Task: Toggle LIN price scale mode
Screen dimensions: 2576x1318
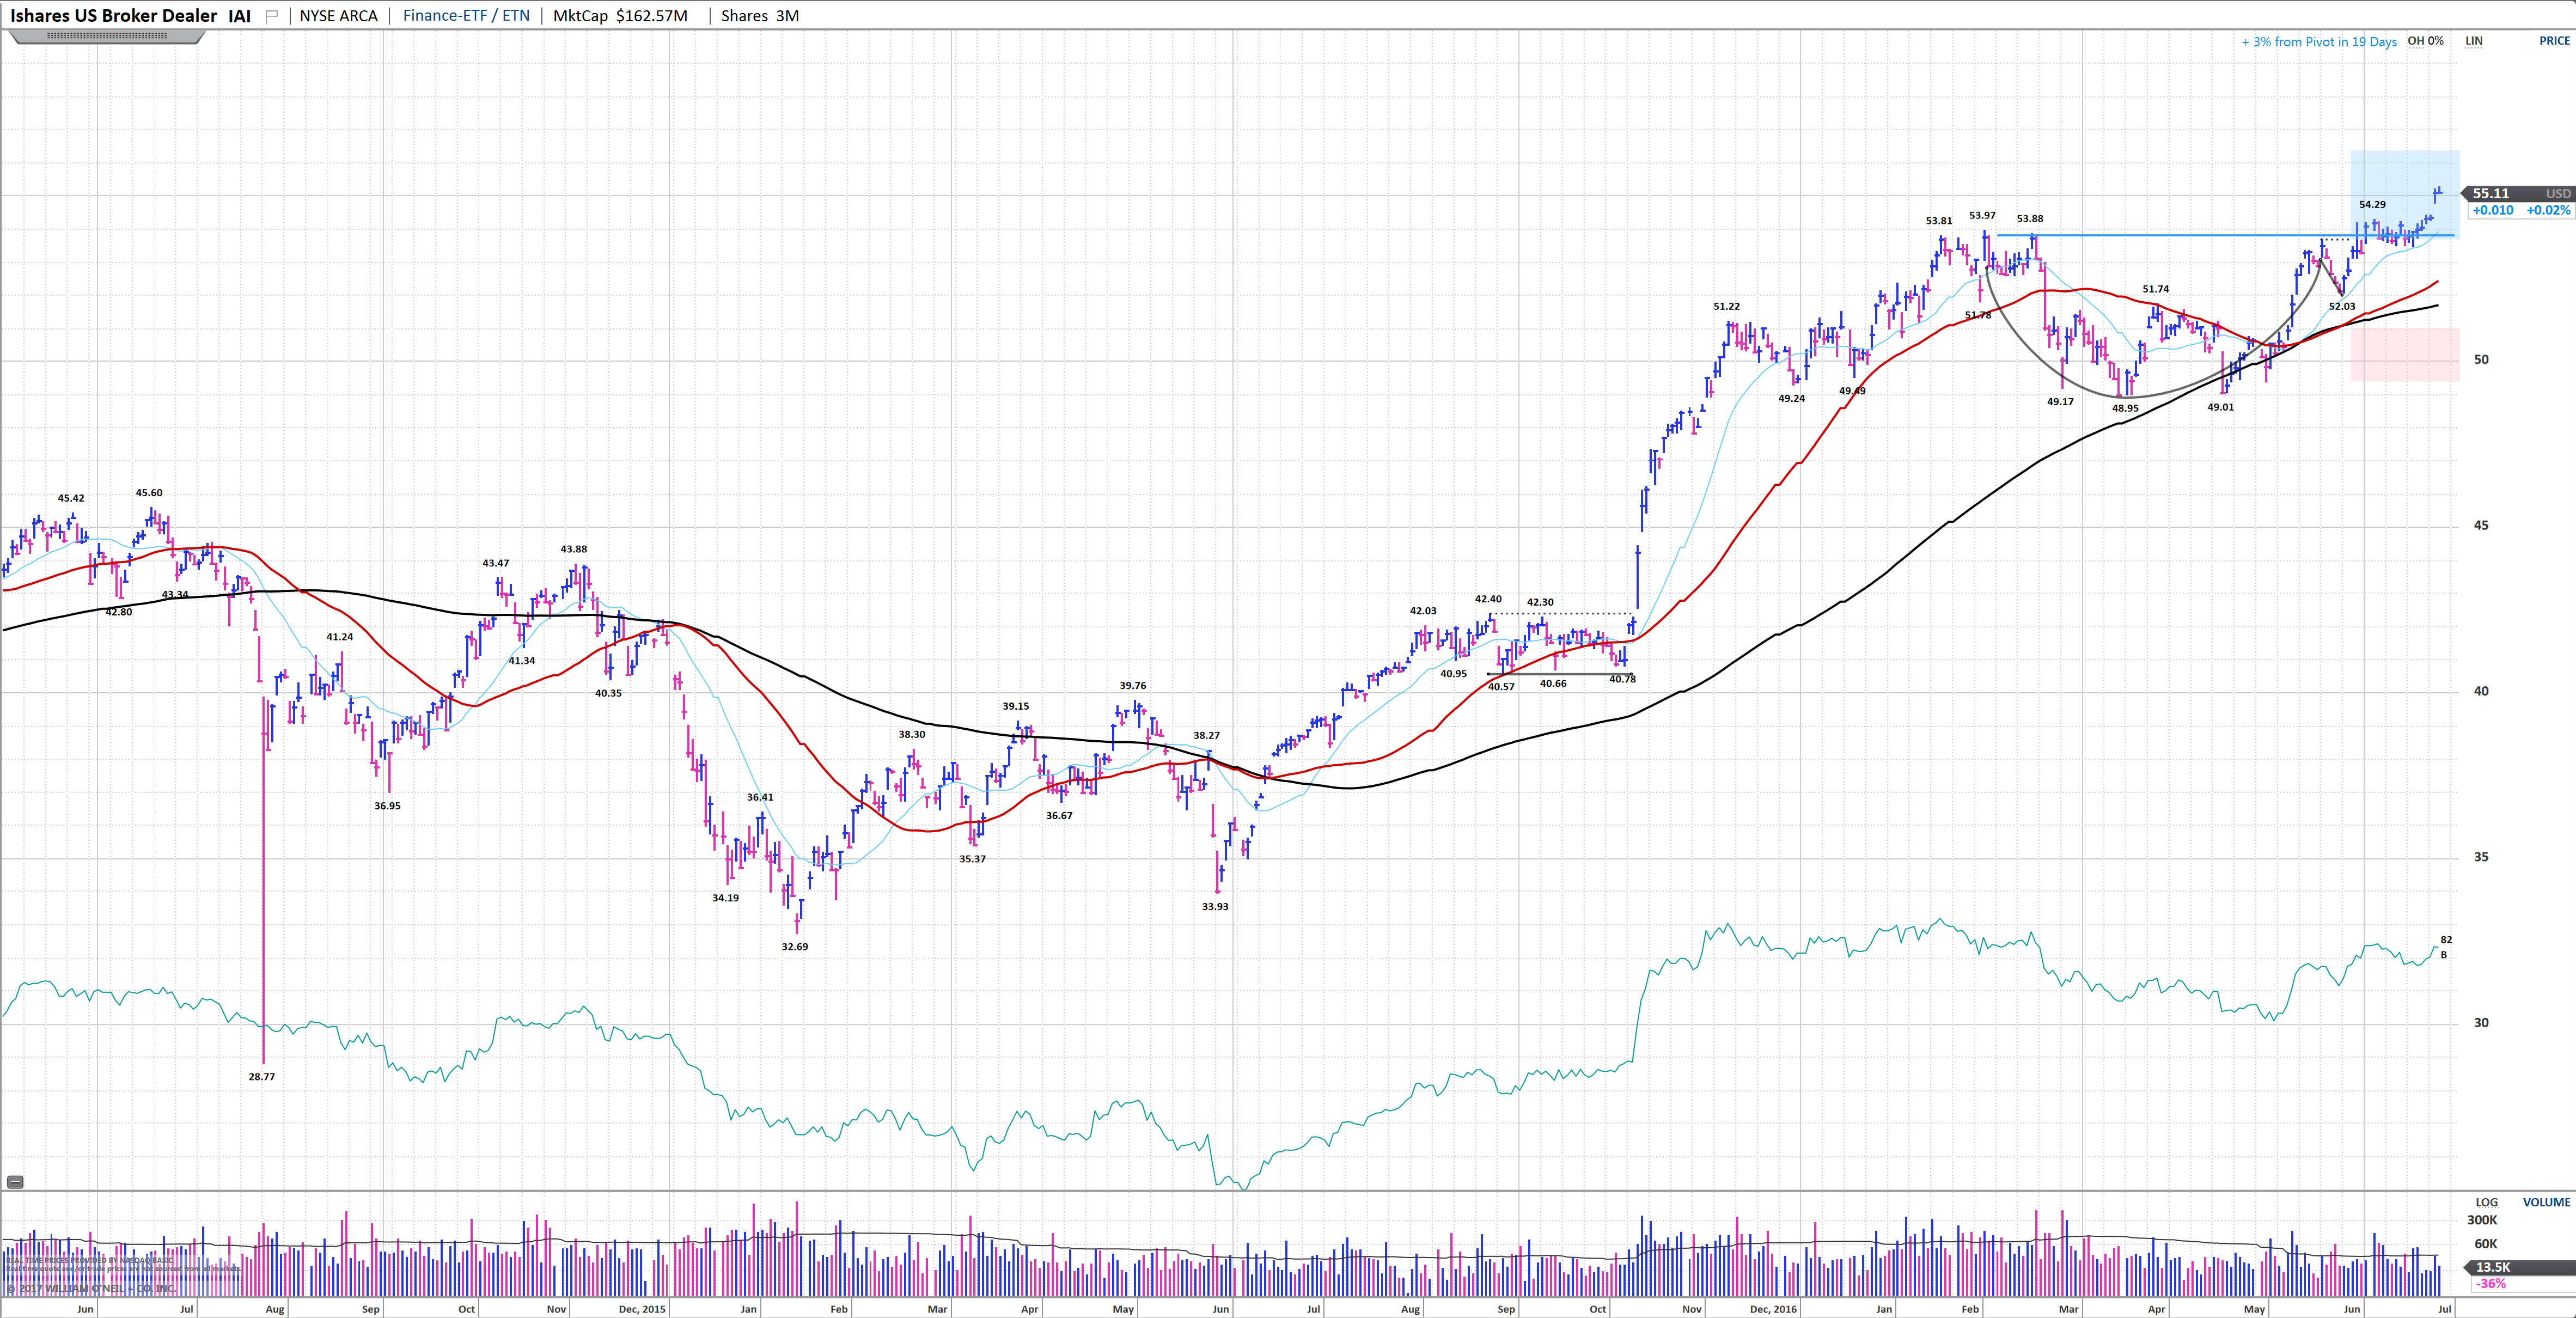Action: pos(2473,41)
